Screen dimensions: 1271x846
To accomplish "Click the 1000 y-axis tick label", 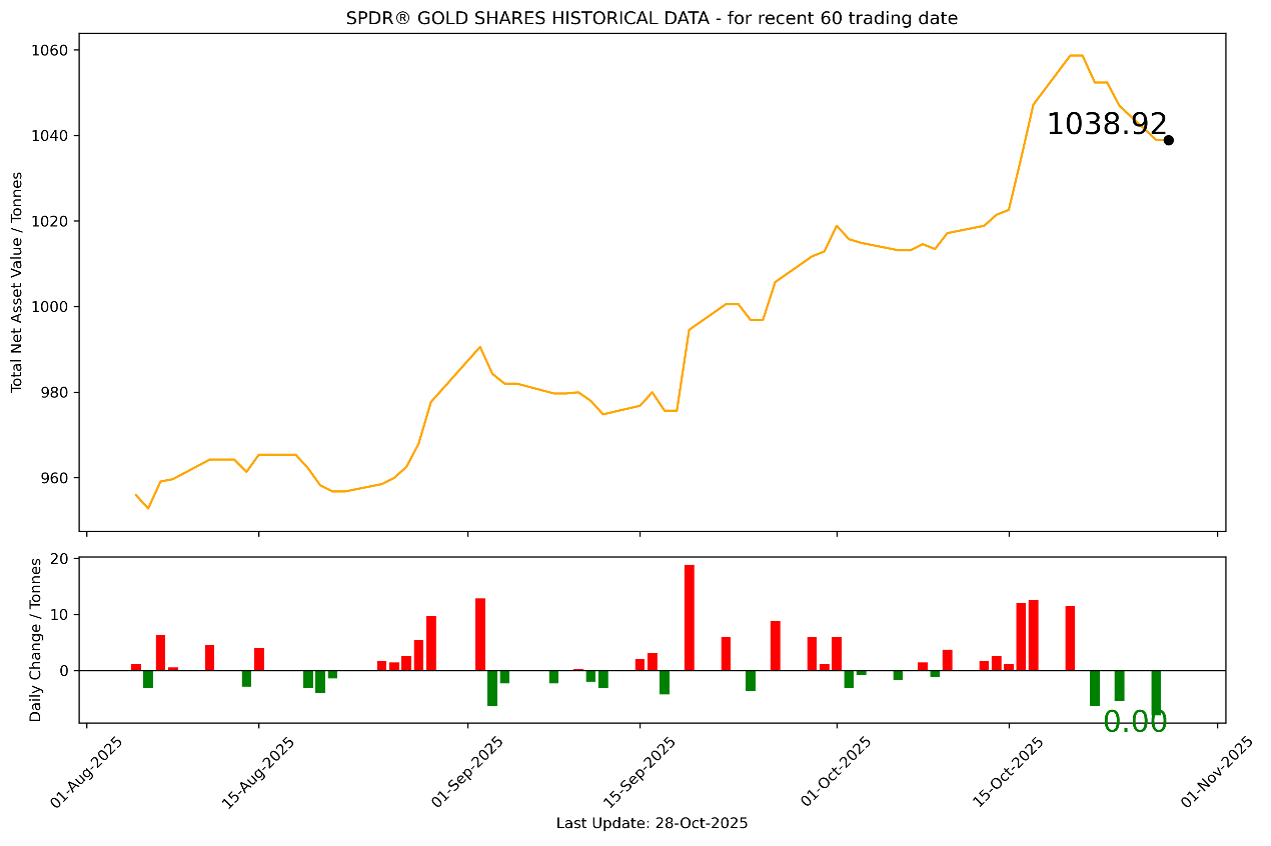I will click(x=51, y=307).
